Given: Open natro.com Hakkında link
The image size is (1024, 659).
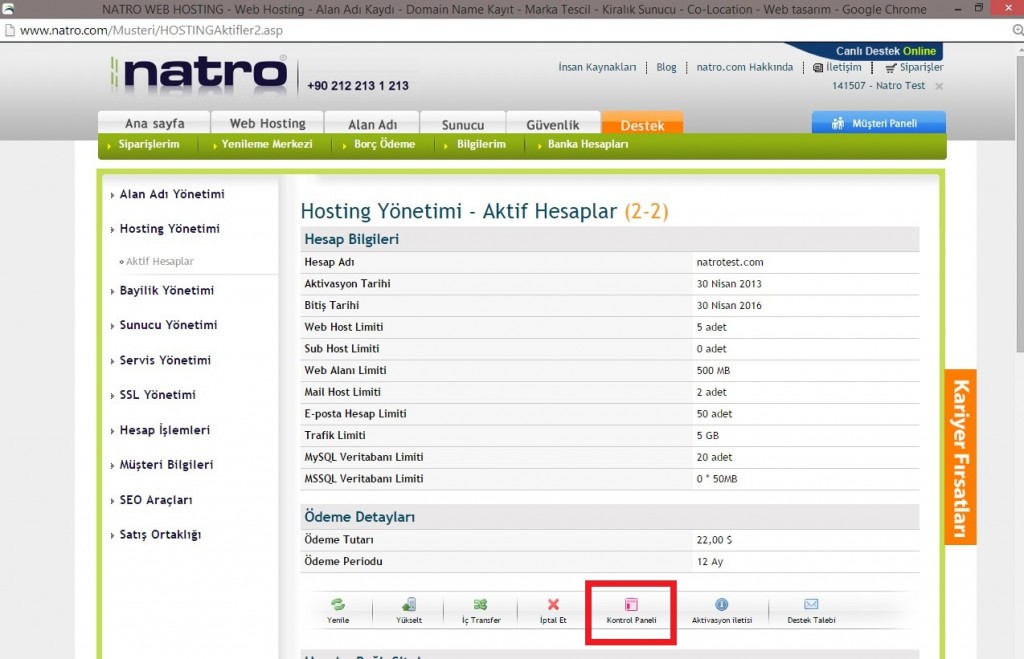Looking at the screenshot, I should tap(744, 67).
